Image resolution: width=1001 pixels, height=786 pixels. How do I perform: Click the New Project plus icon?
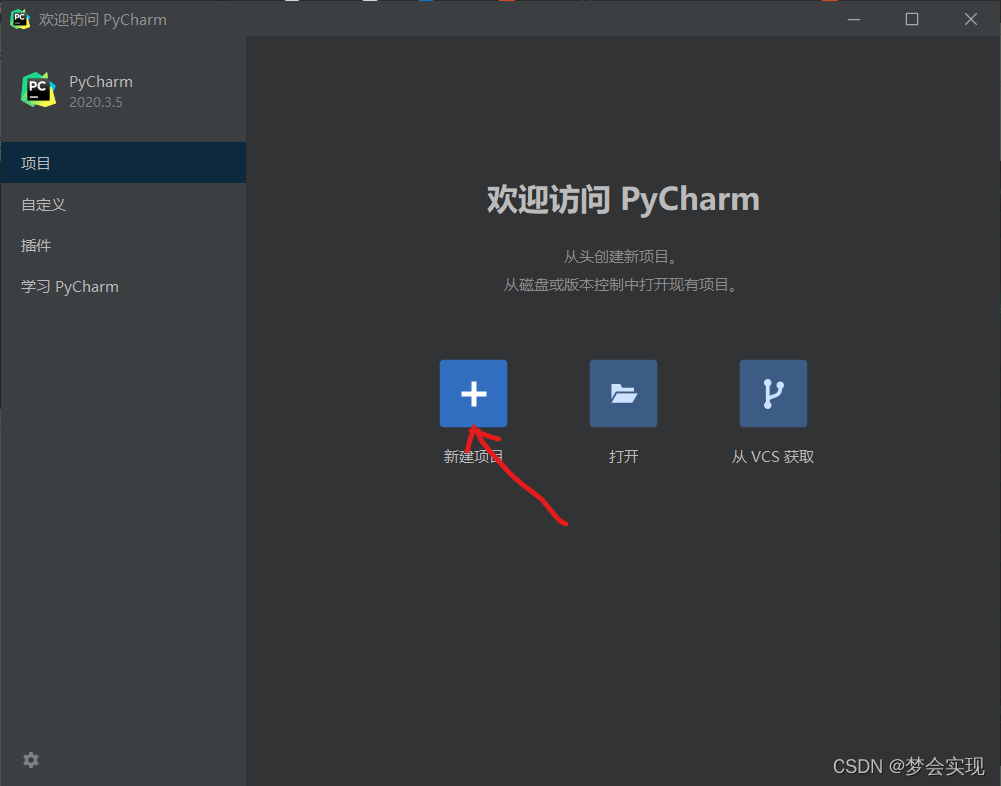(473, 393)
